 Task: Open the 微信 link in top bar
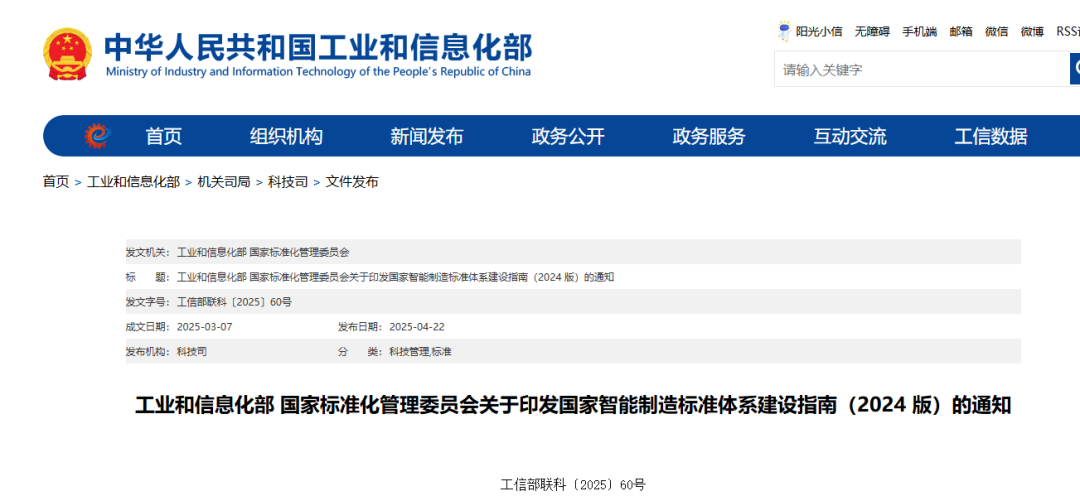coord(997,31)
